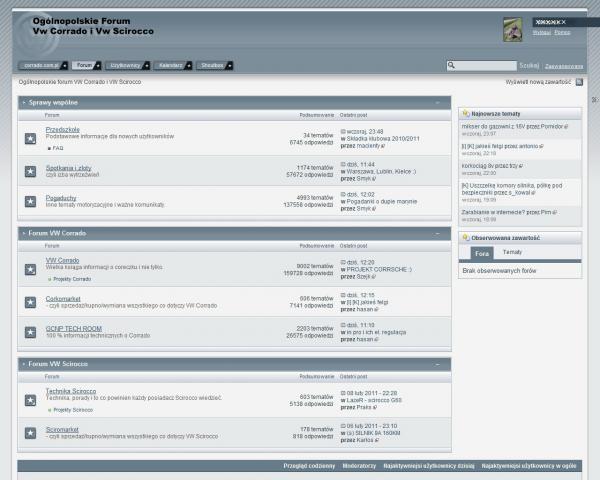The image size is (600, 480).
Task: Open dropdown arrow next to Kalendarz menu
Action: 189,66
